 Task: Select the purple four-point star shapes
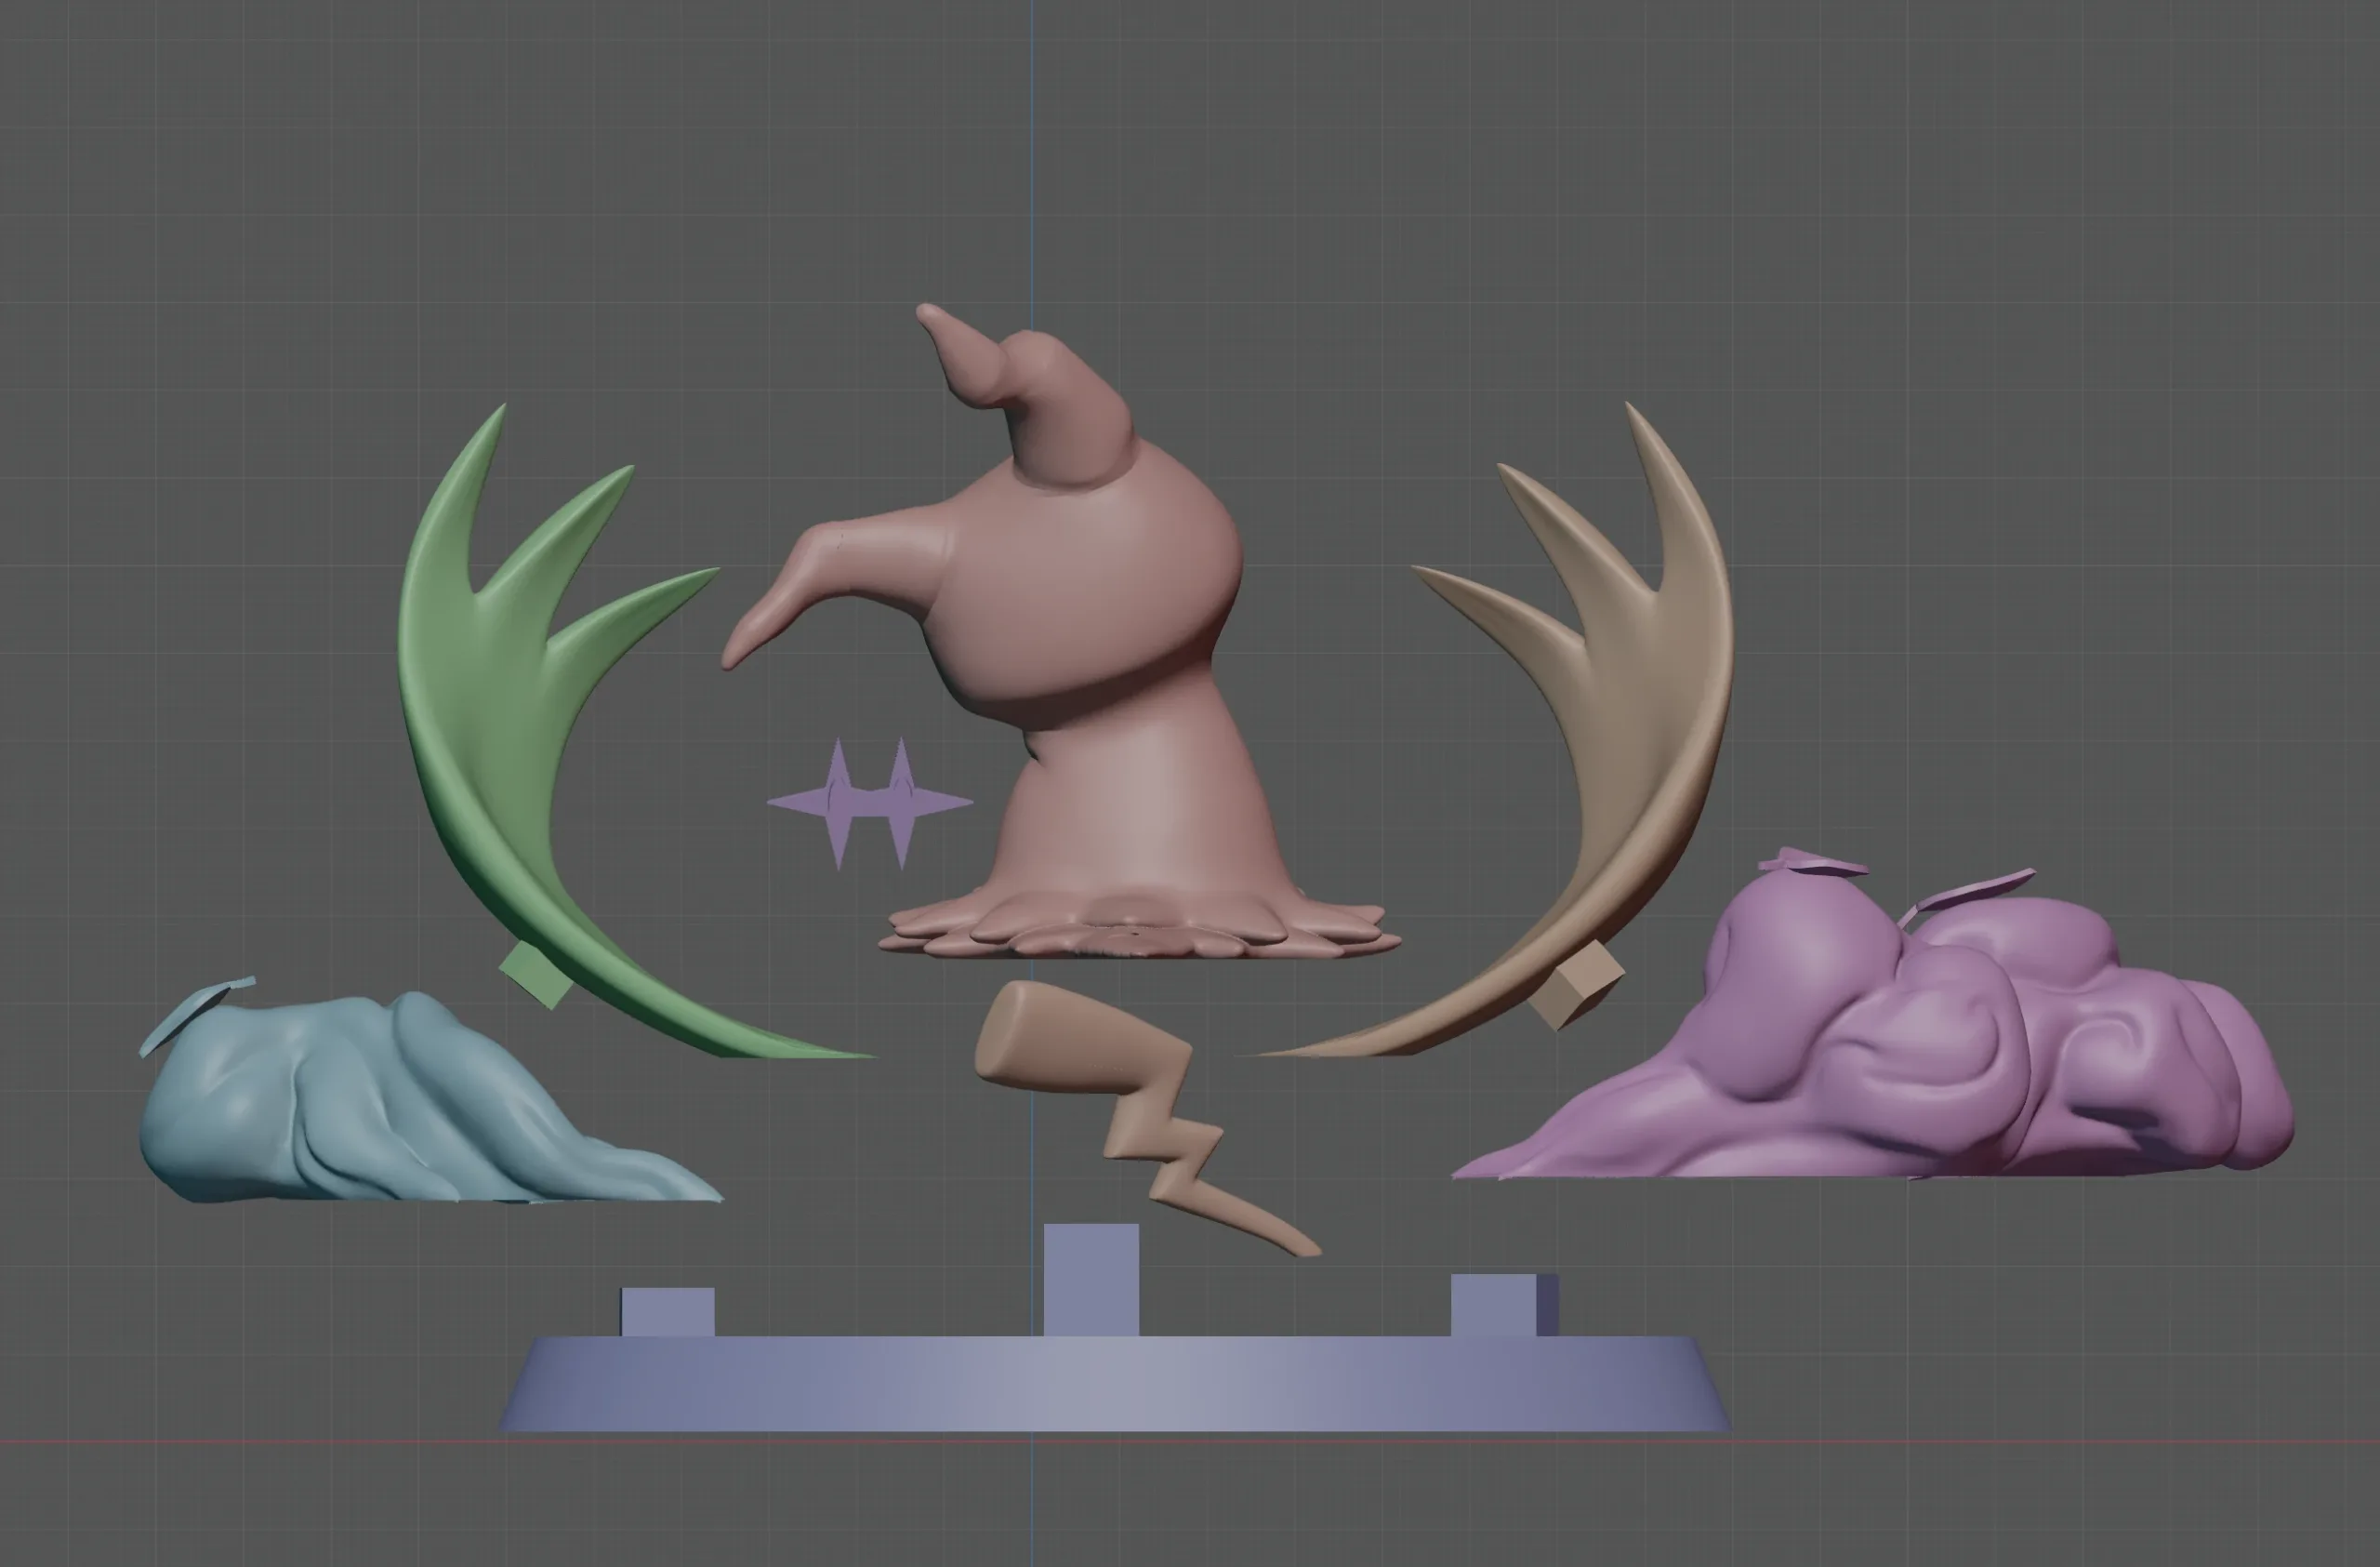click(869, 803)
